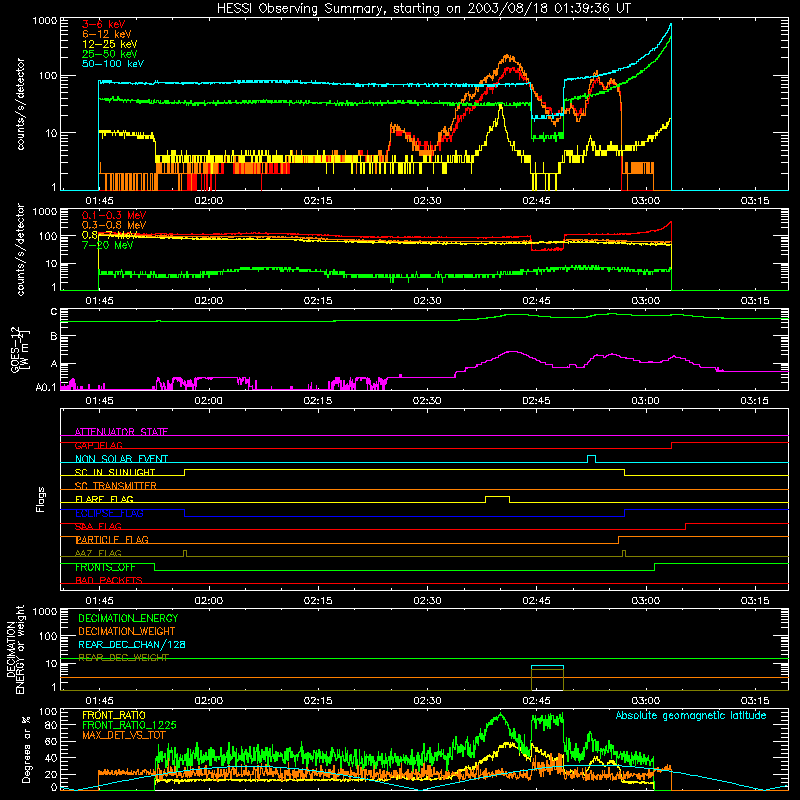Select the 12-25 keV legend label
Screen dimensions: 800x800
(x=110, y=44)
